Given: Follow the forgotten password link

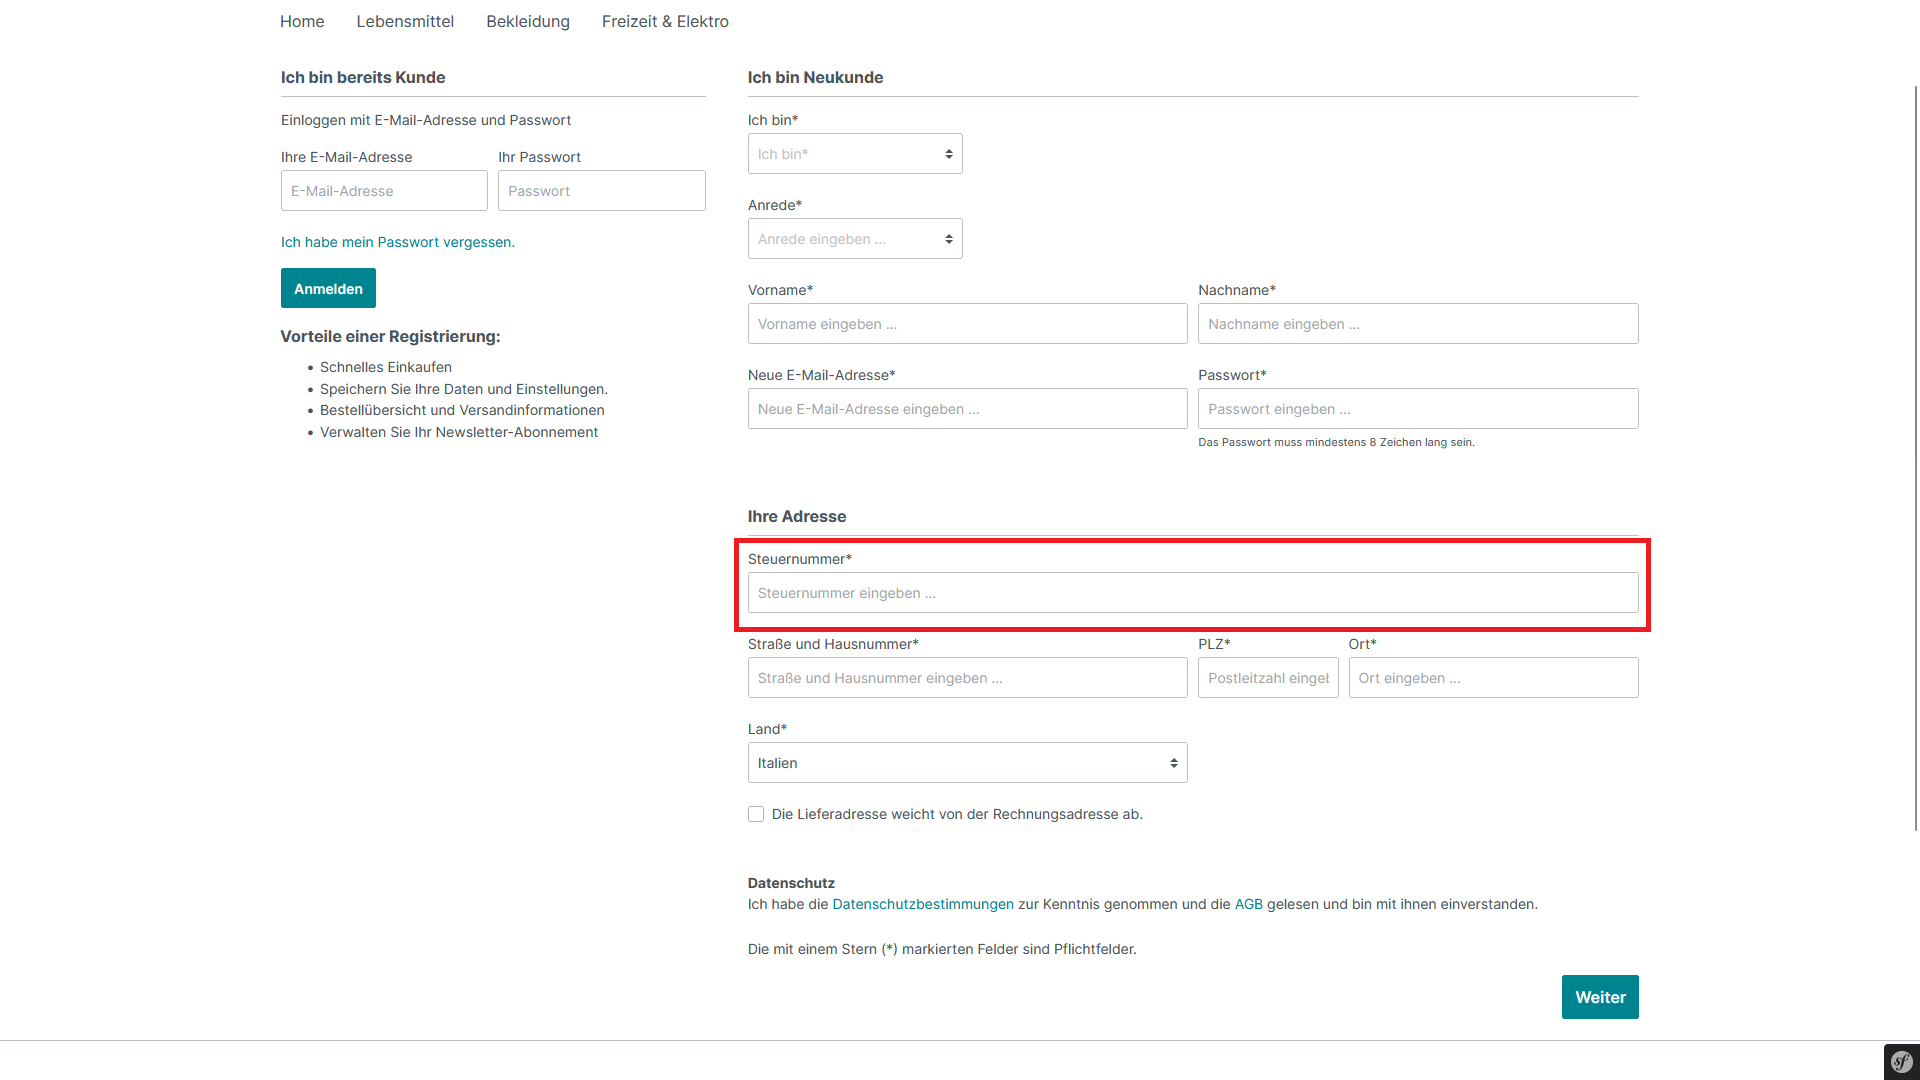Looking at the screenshot, I should point(398,242).
